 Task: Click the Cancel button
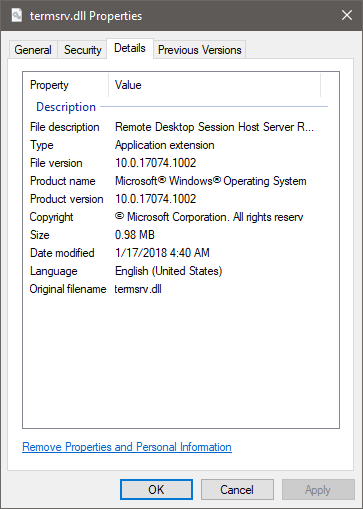click(x=237, y=490)
